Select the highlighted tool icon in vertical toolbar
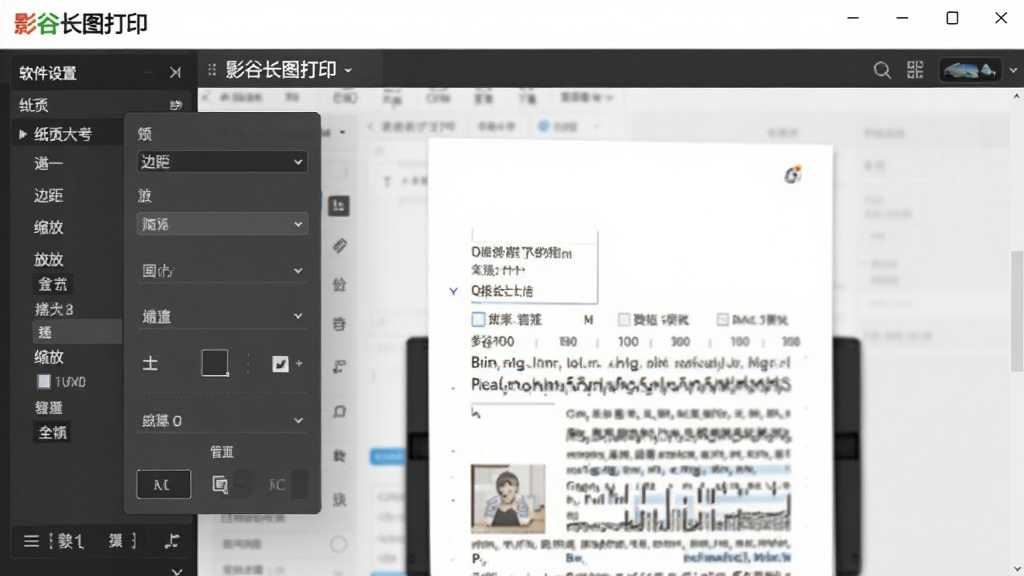The height and width of the screenshot is (576, 1024). coord(339,206)
